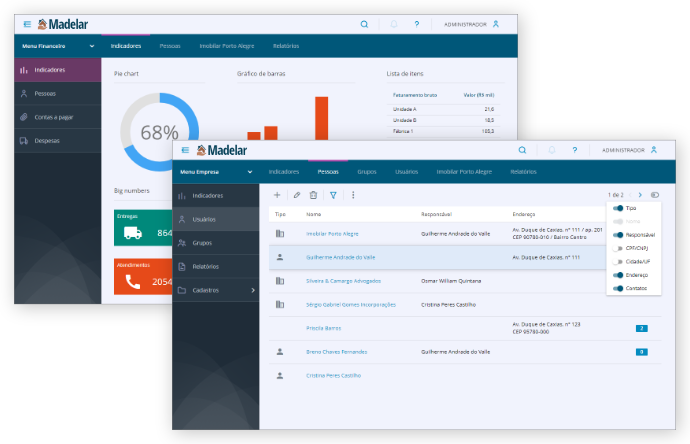Switch to Usuários tab in front window
The image size is (690, 444).
pyautogui.click(x=407, y=172)
